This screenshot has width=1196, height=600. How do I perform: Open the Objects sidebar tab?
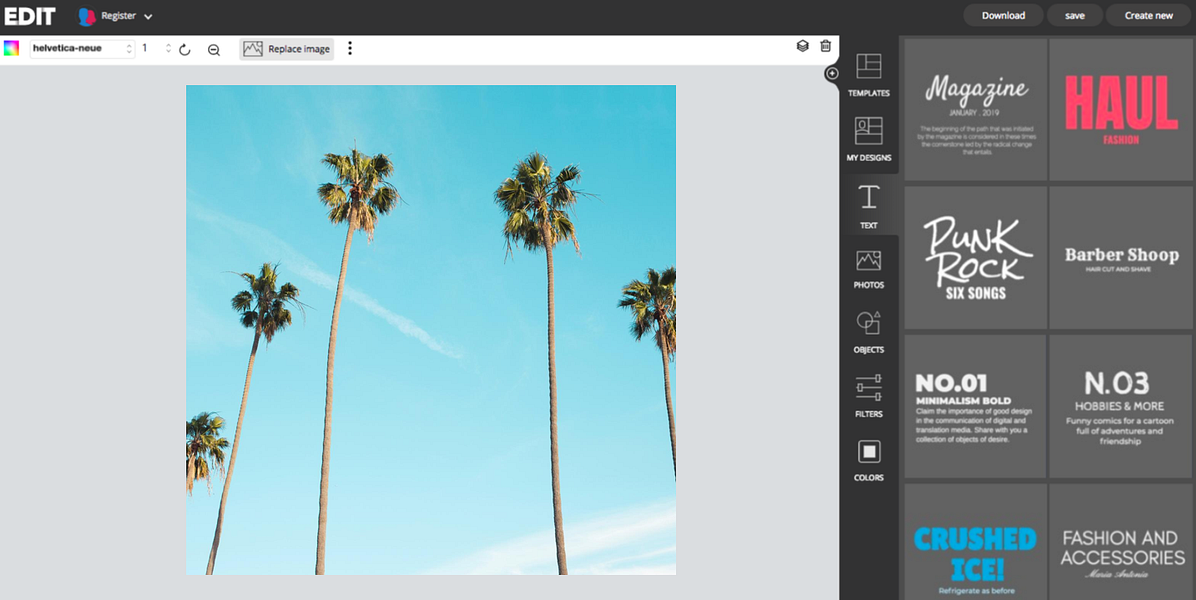pyautogui.click(x=869, y=332)
